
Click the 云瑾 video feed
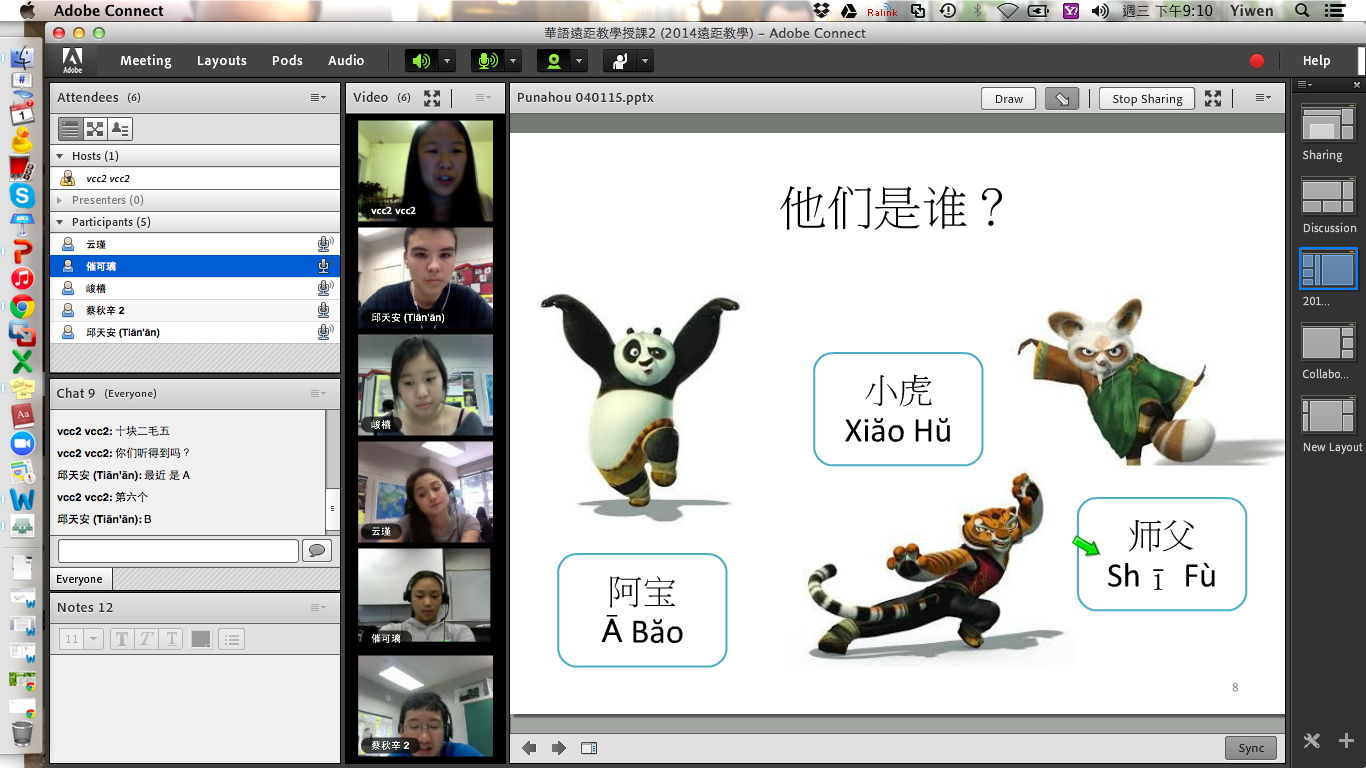click(425, 492)
